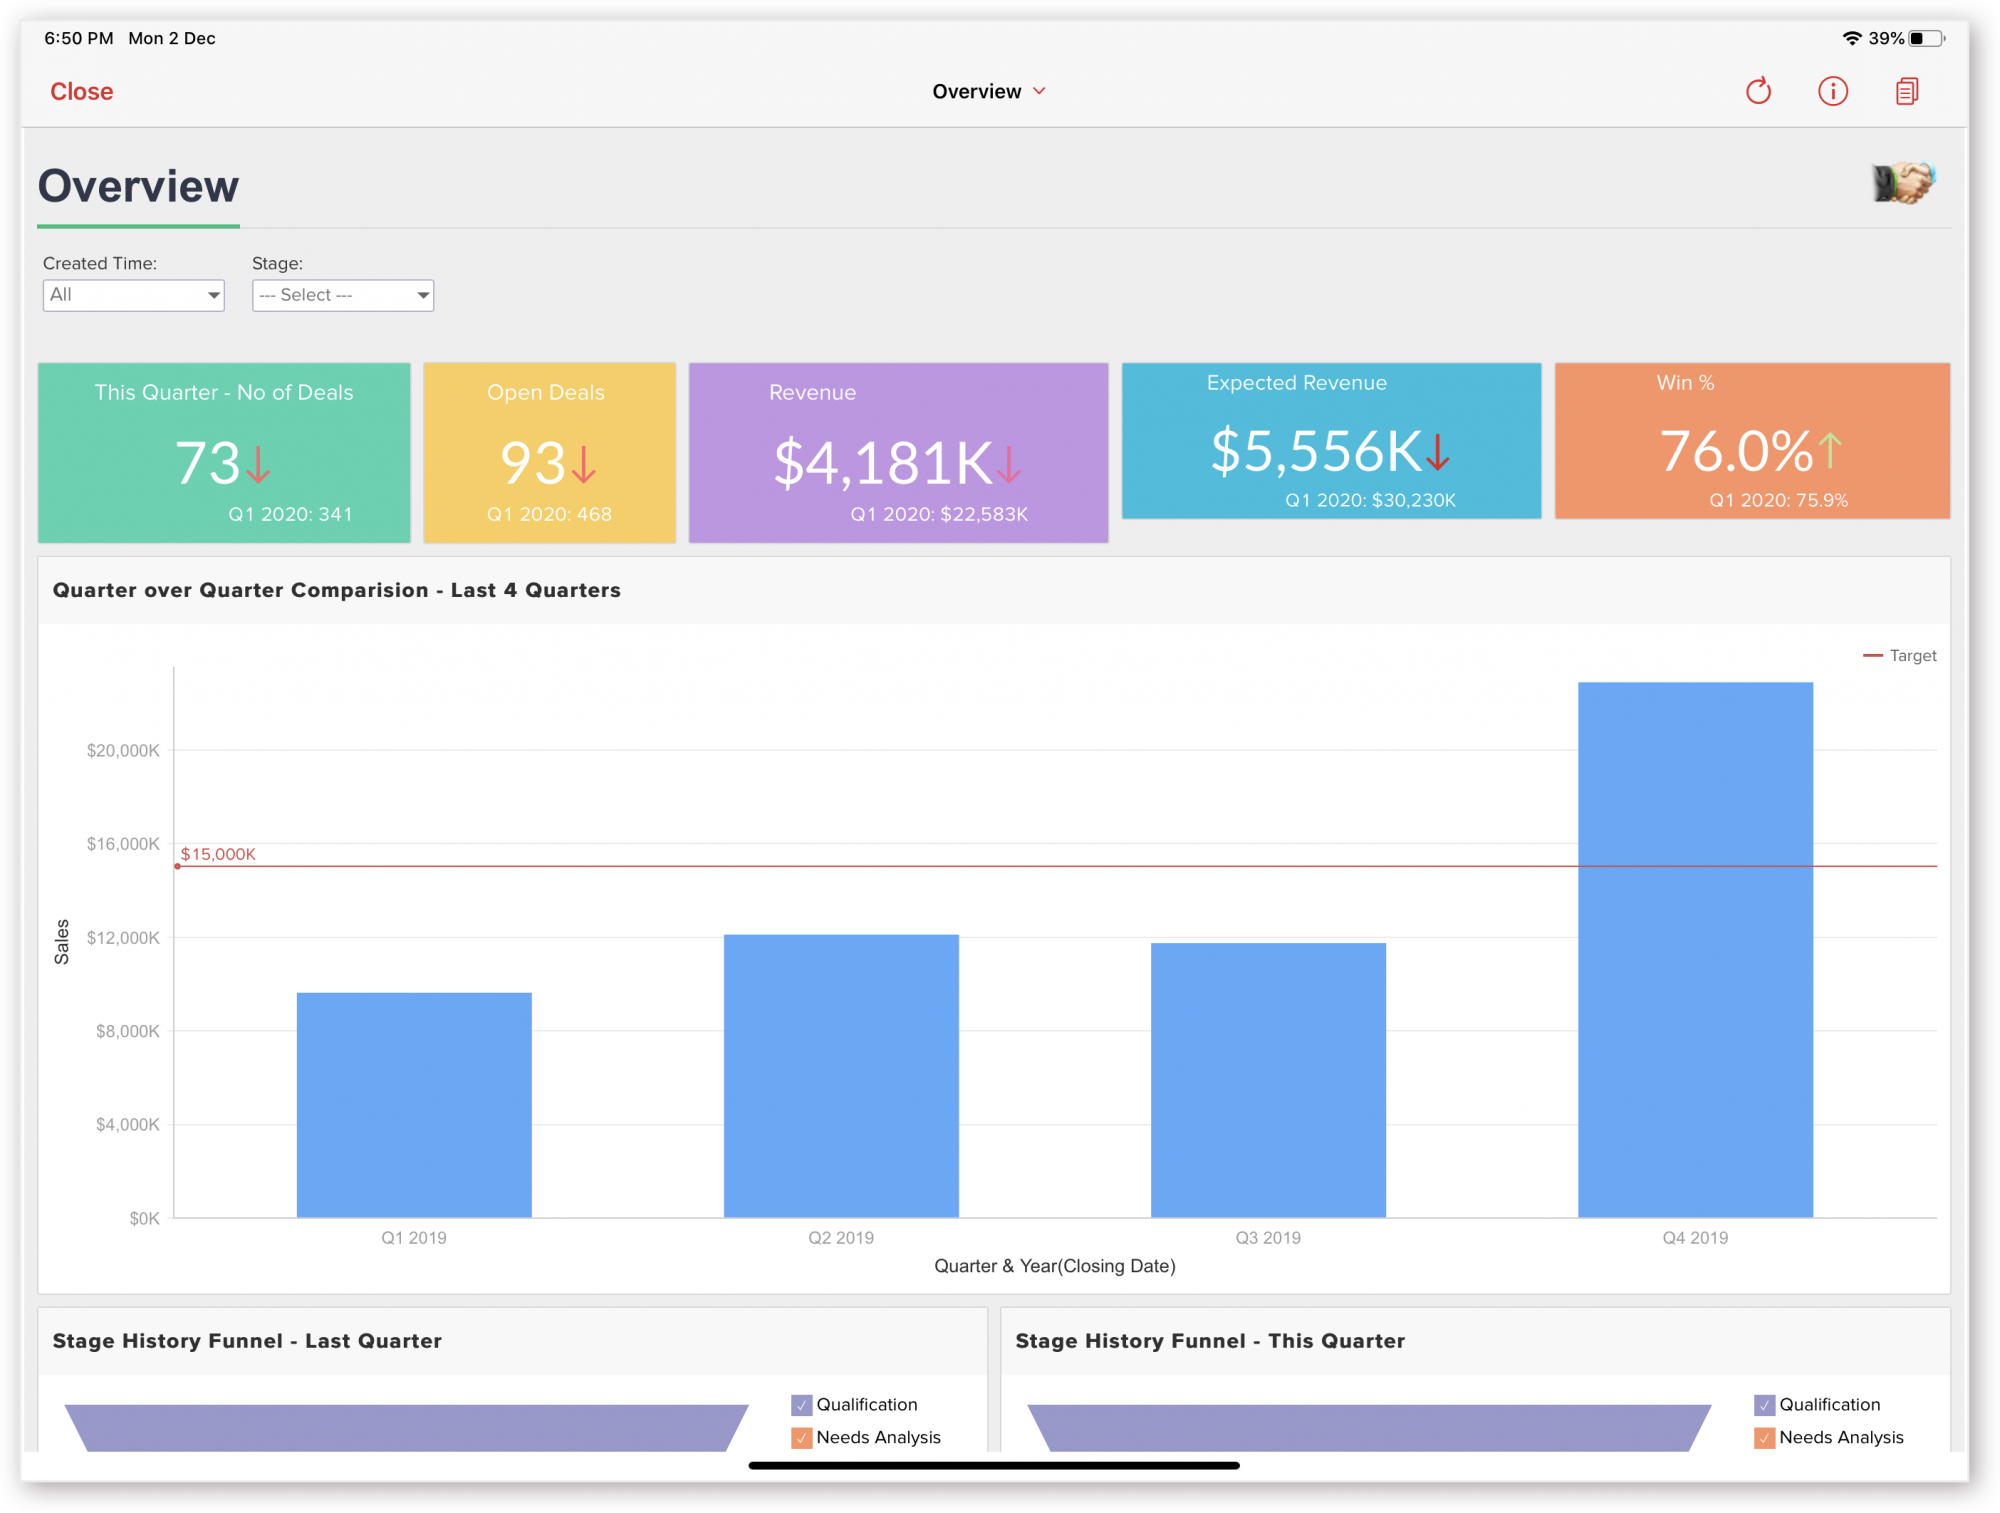
Task: Click the red Target line in the chart
Action: (x=1000, y=867)
